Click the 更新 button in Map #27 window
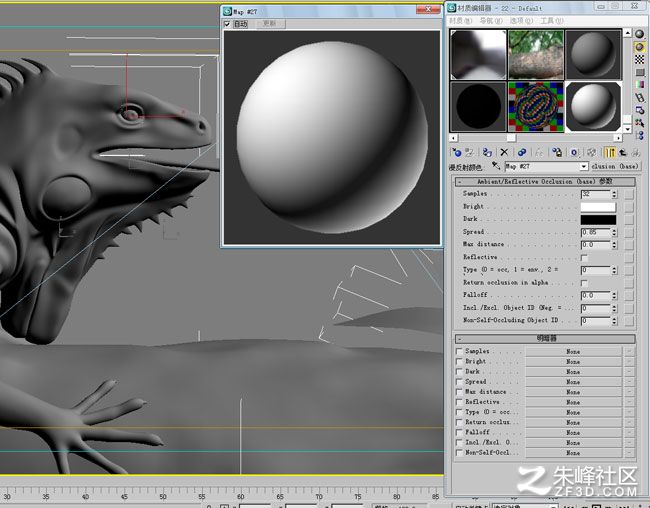 tap(269, 24)
